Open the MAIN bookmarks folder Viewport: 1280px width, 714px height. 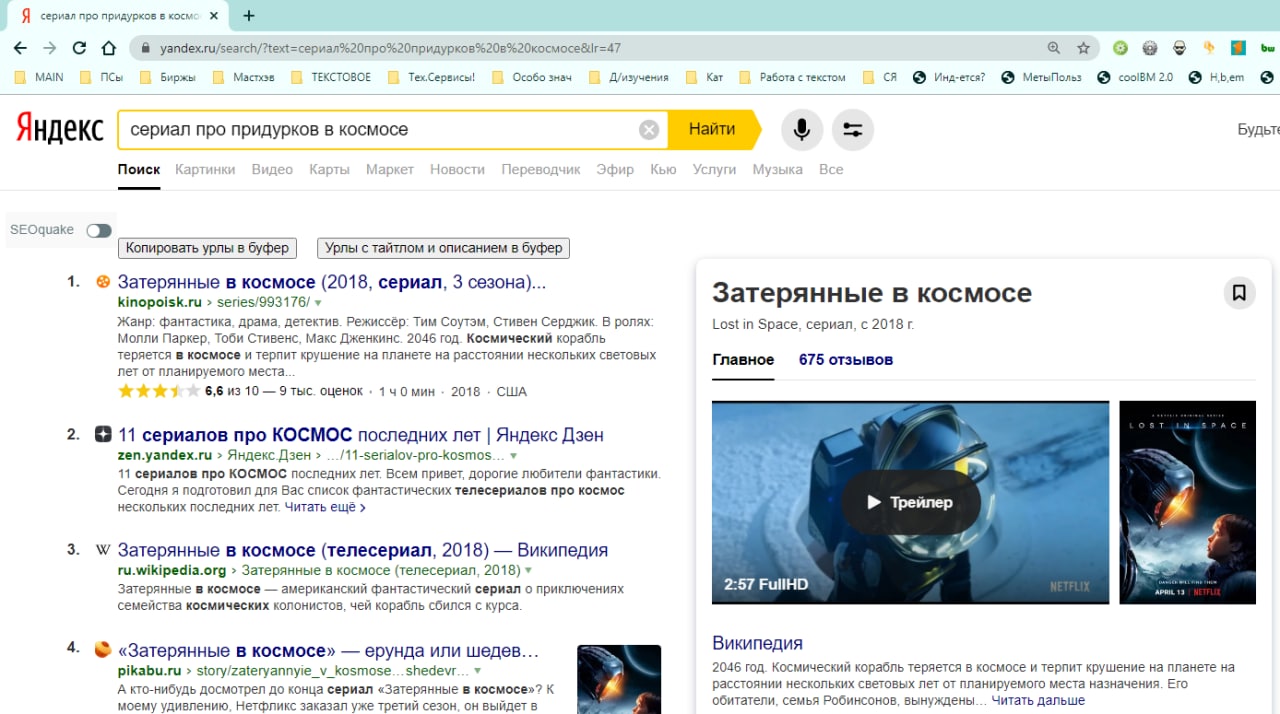(40, 77)
